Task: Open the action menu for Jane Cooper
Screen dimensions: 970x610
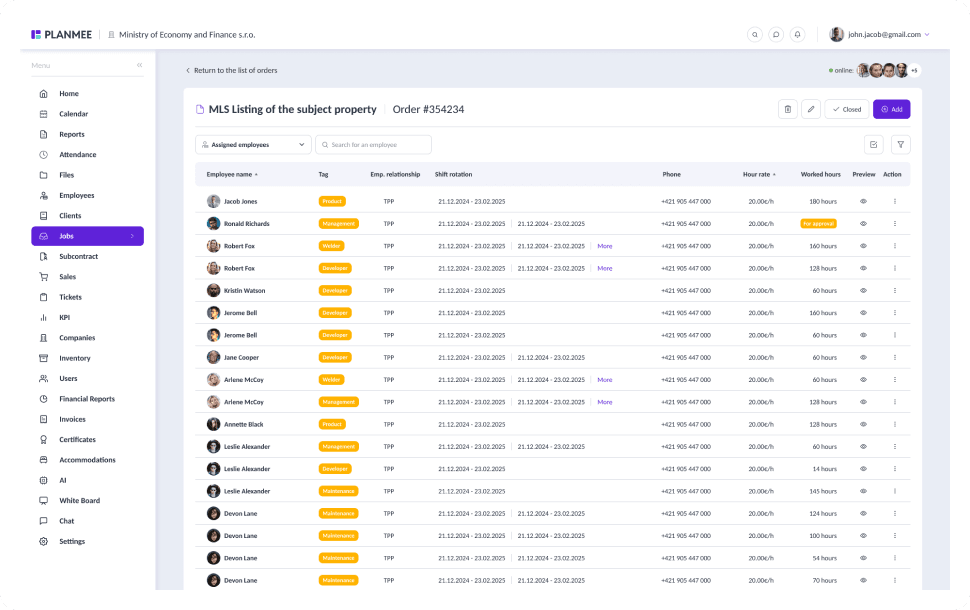Action: point(895,358)
